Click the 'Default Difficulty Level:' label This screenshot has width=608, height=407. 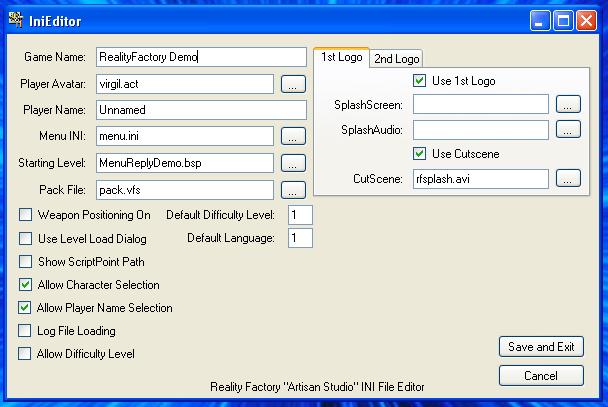pos(220,215)
